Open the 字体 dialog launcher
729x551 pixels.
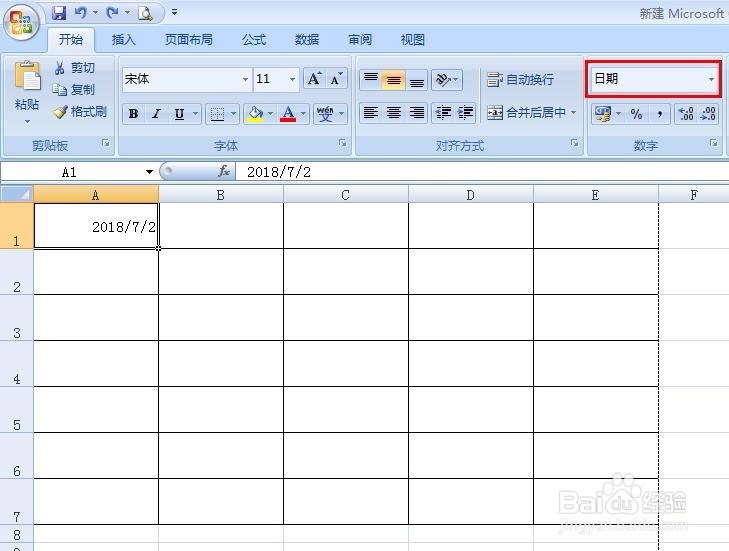[343, 143]
